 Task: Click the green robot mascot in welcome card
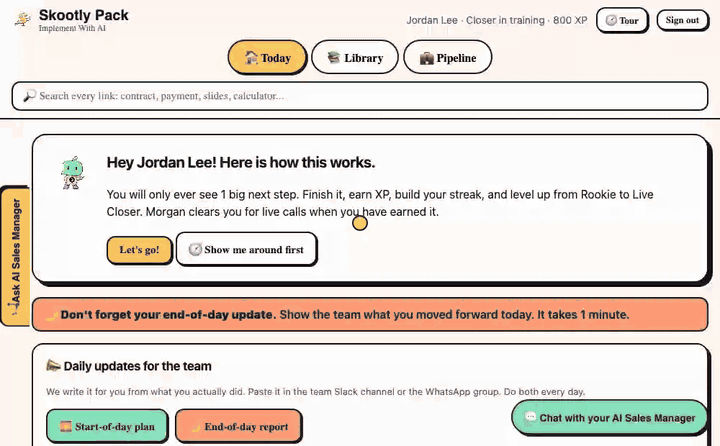coord(73,173)
